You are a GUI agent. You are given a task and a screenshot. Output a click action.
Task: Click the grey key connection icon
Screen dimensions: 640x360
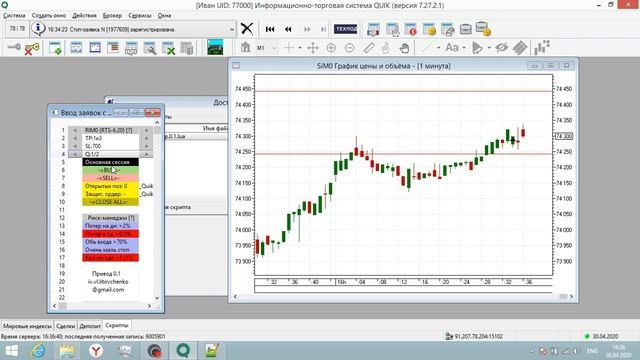click(x=13, y=48)
